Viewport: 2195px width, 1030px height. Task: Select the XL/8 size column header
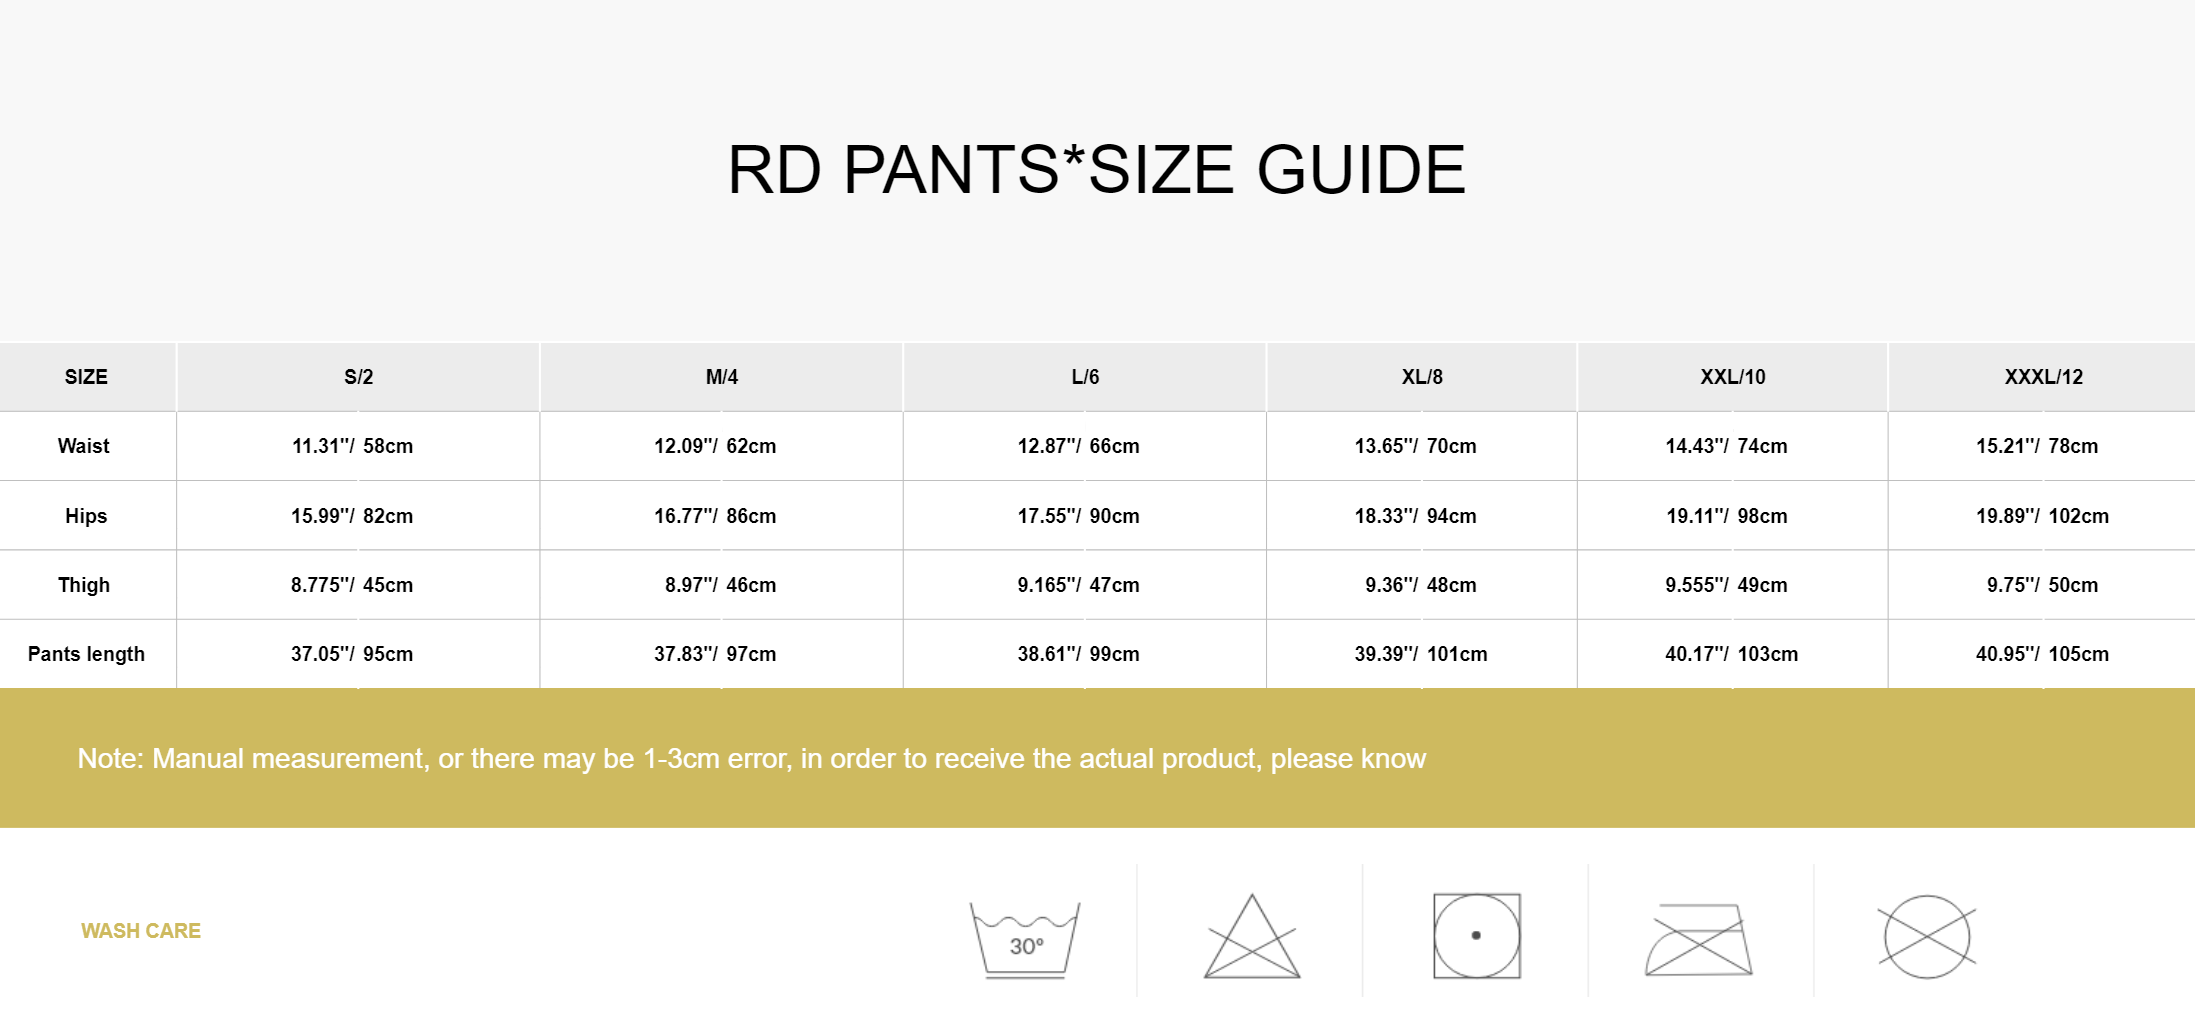1421,377
